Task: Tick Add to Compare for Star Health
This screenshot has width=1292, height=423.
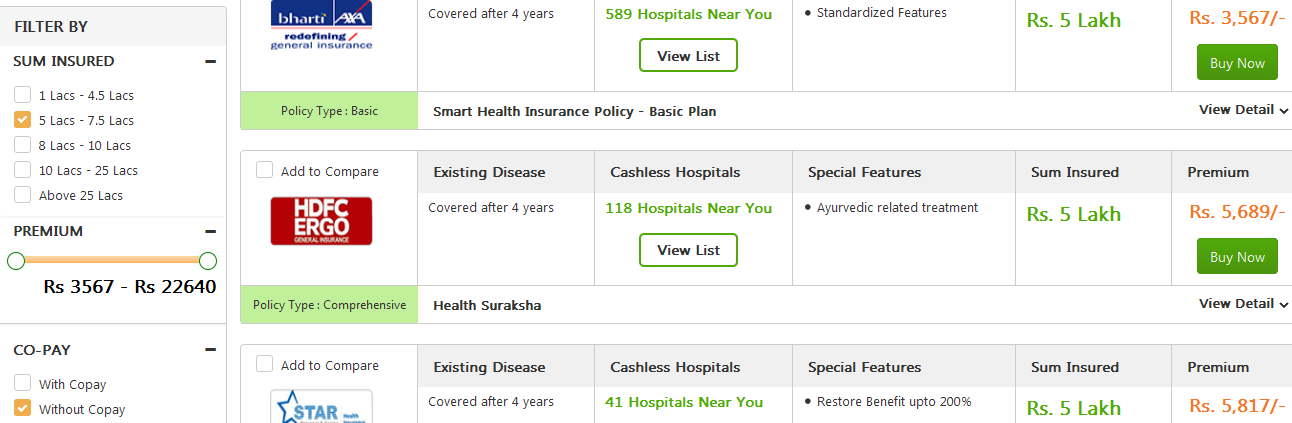Action: point(264,364)
